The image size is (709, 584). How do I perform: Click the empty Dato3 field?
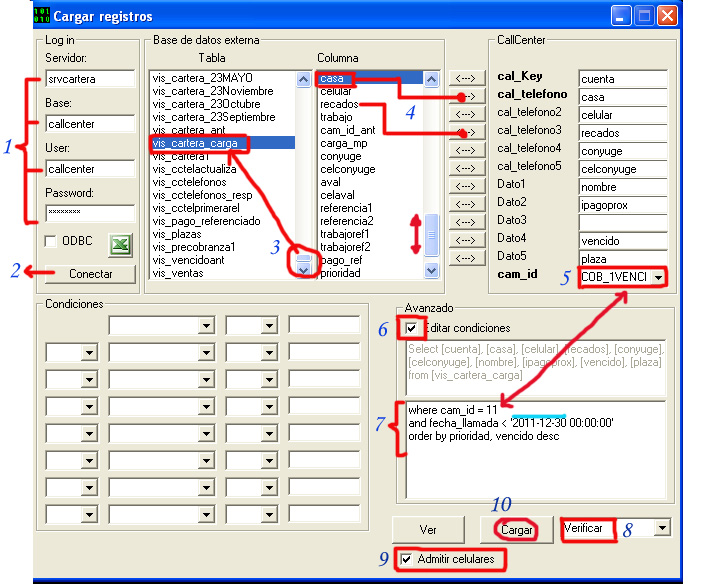[623, 223]
